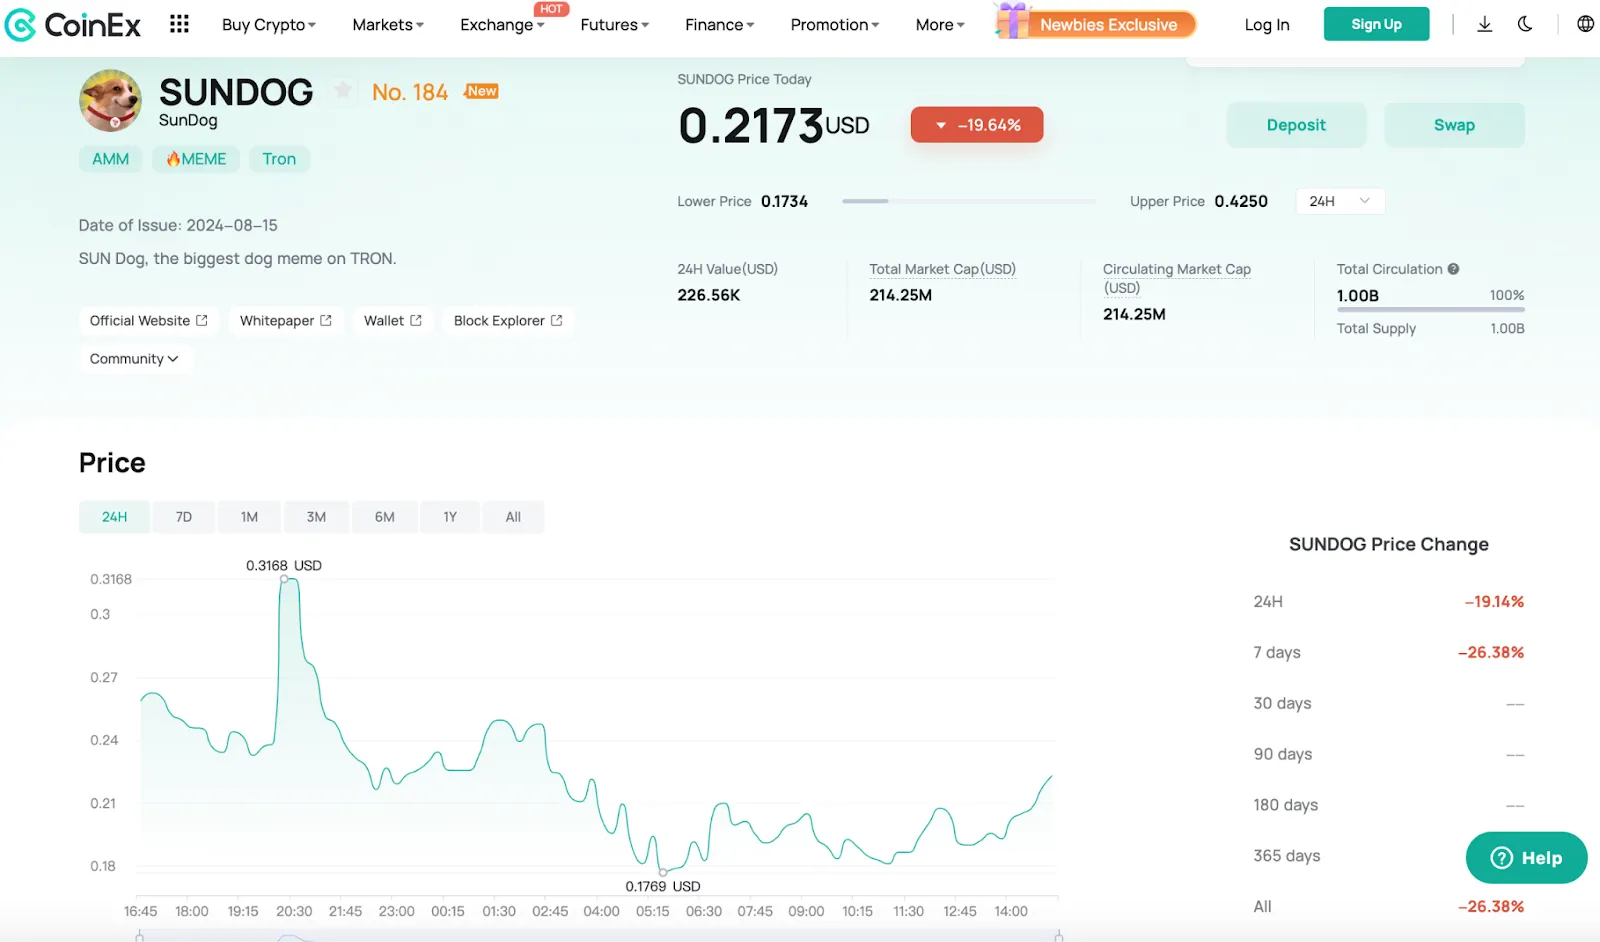Select the 24H chart tab
The height and width of the screenshot is (942, 1600).
[114, 517]
